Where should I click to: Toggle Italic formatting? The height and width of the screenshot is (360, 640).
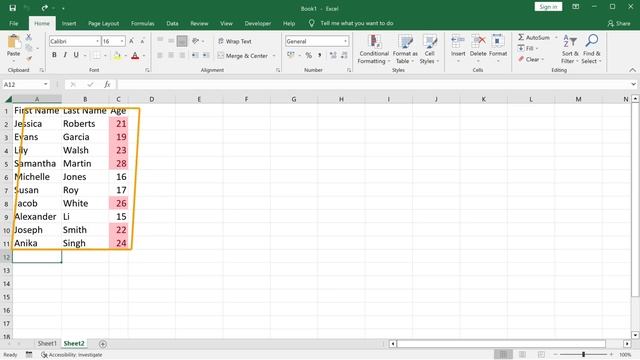65,55
